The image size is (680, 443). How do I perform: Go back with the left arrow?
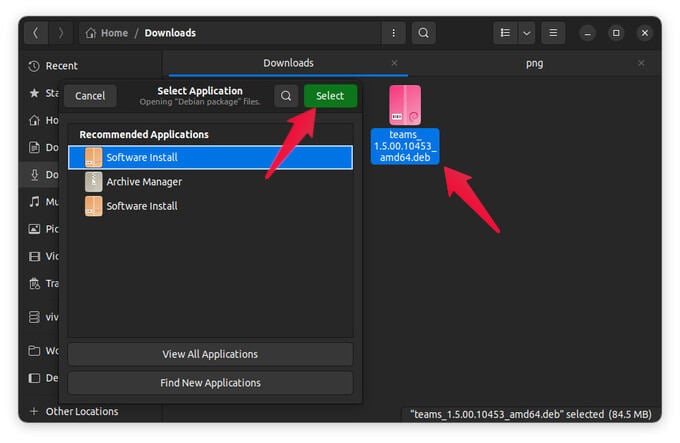(36, 33)
